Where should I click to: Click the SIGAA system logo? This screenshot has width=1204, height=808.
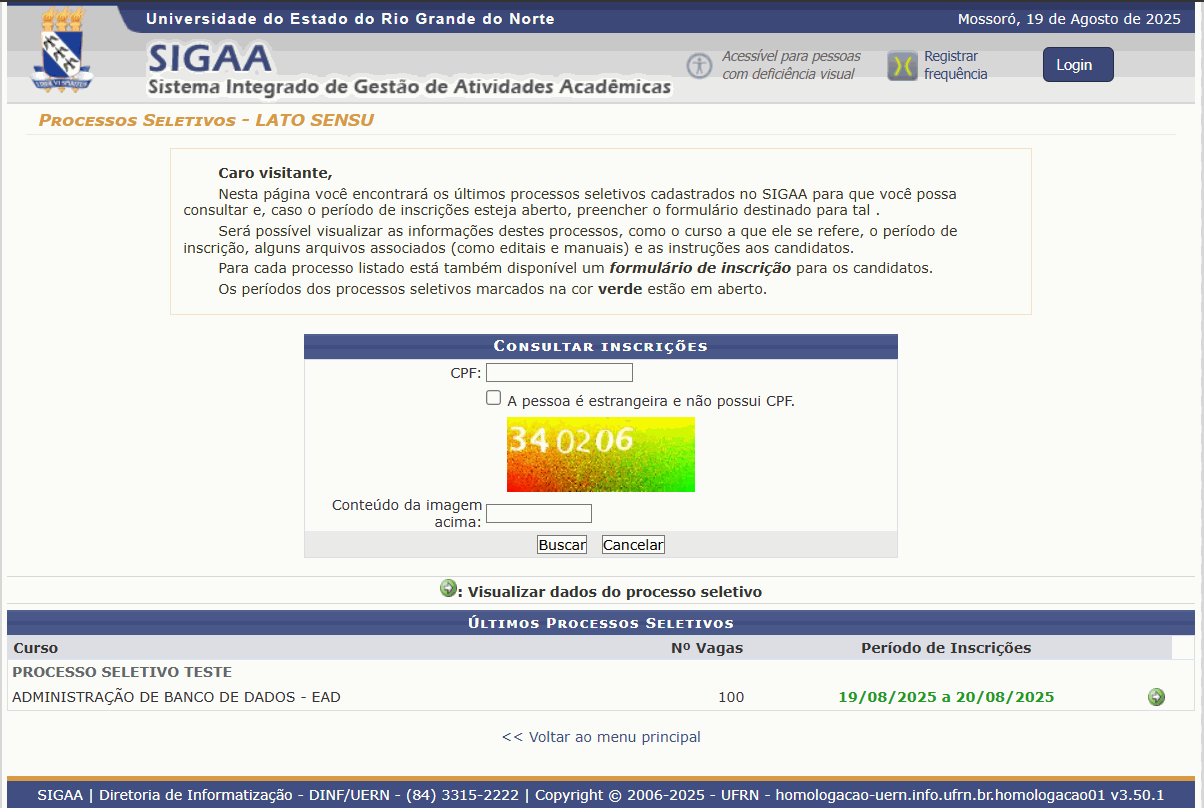210,56
